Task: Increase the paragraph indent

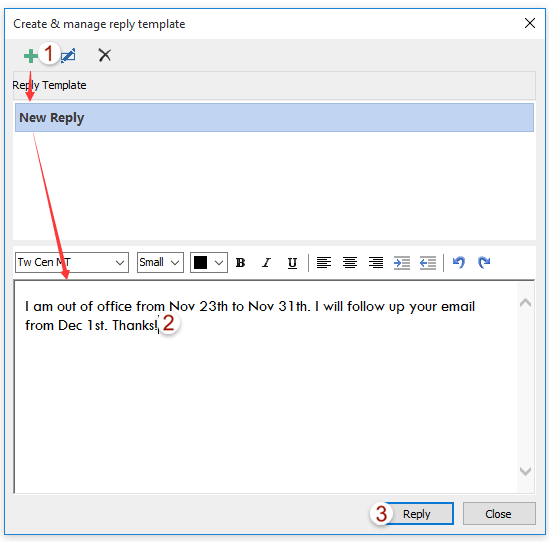Action: point(402,263)
